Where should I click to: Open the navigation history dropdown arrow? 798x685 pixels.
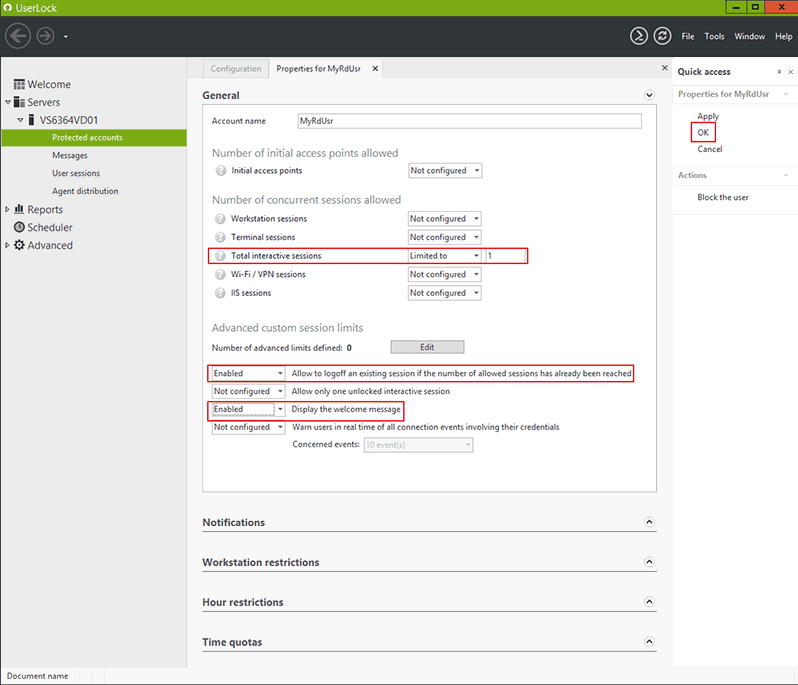66,37
